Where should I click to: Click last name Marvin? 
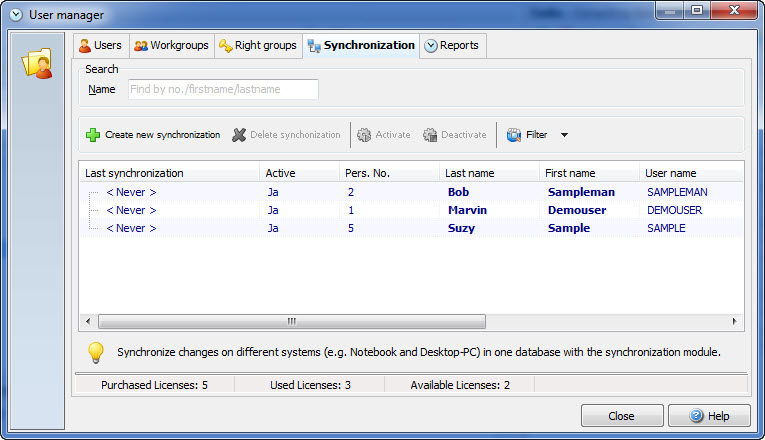click(x=467, y=210)
